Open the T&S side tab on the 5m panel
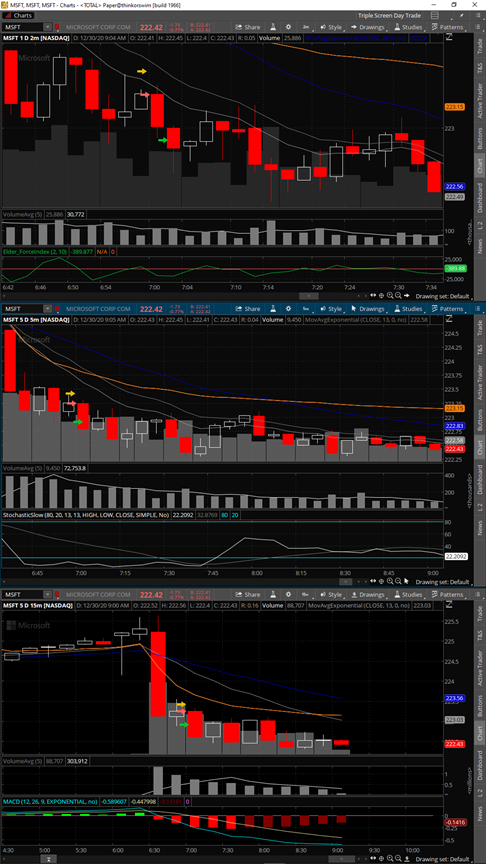Image resolution: width=486 pixels, height=864 pixels. [478, 350]
